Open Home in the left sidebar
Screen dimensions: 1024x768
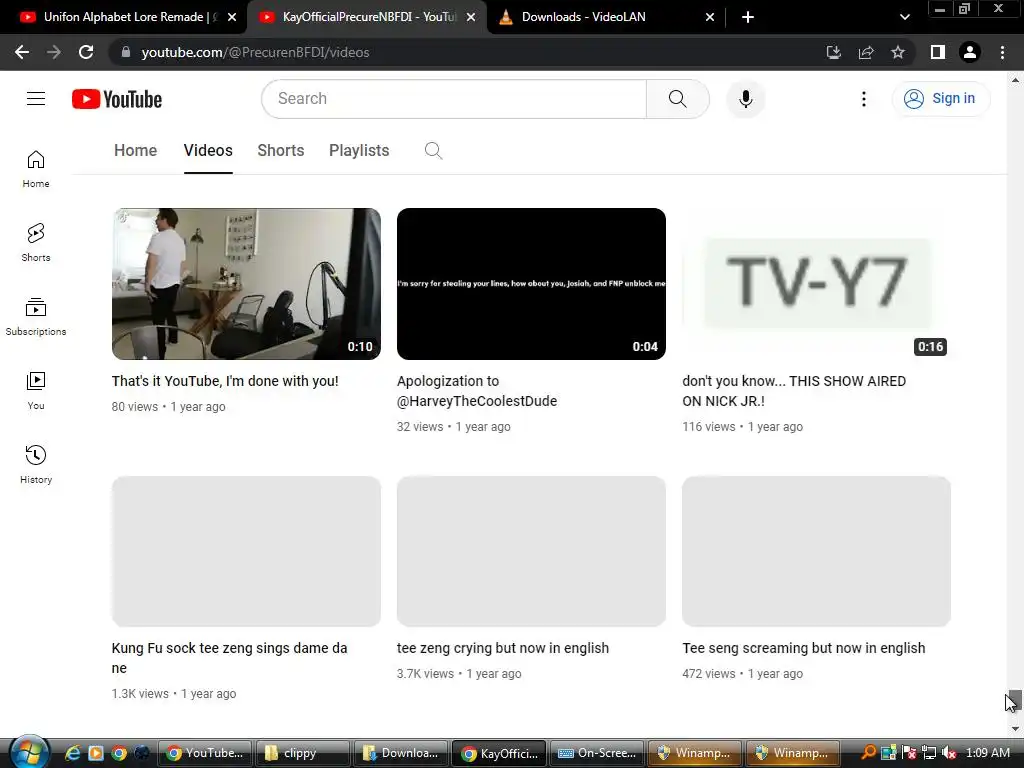pos(36,169)
